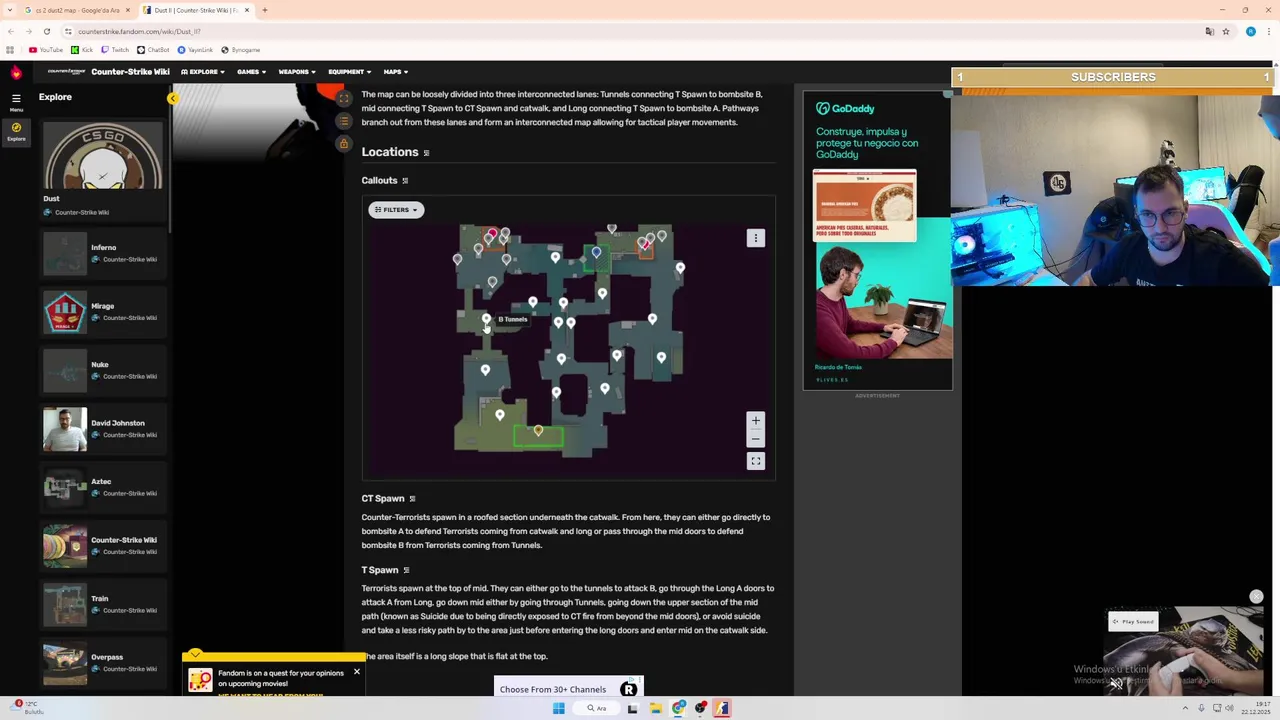Show hidden system tray icons chevron
The image size is (1280, 720).
1183,708
